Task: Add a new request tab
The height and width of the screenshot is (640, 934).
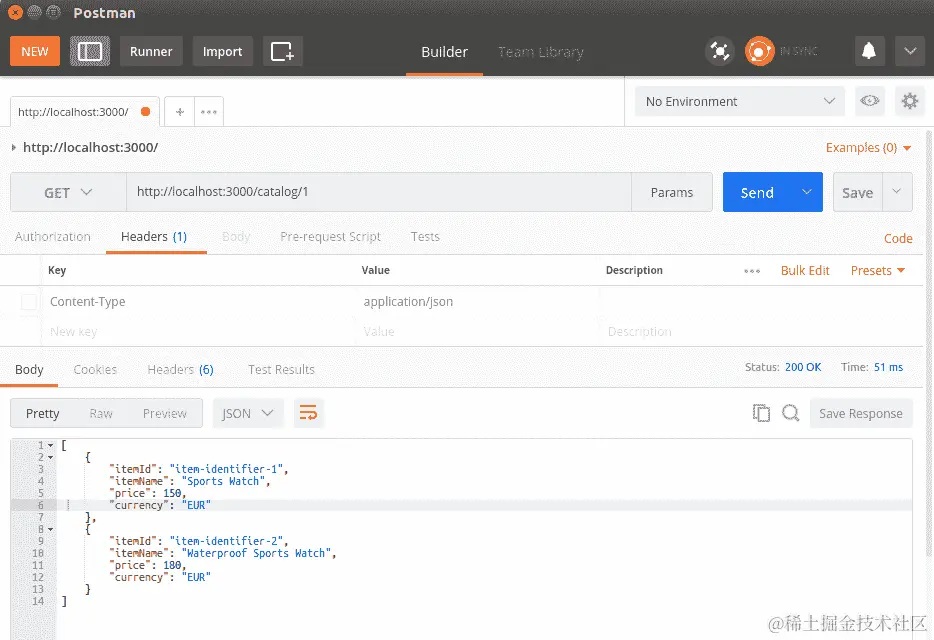Action: (x=180, y=112)
